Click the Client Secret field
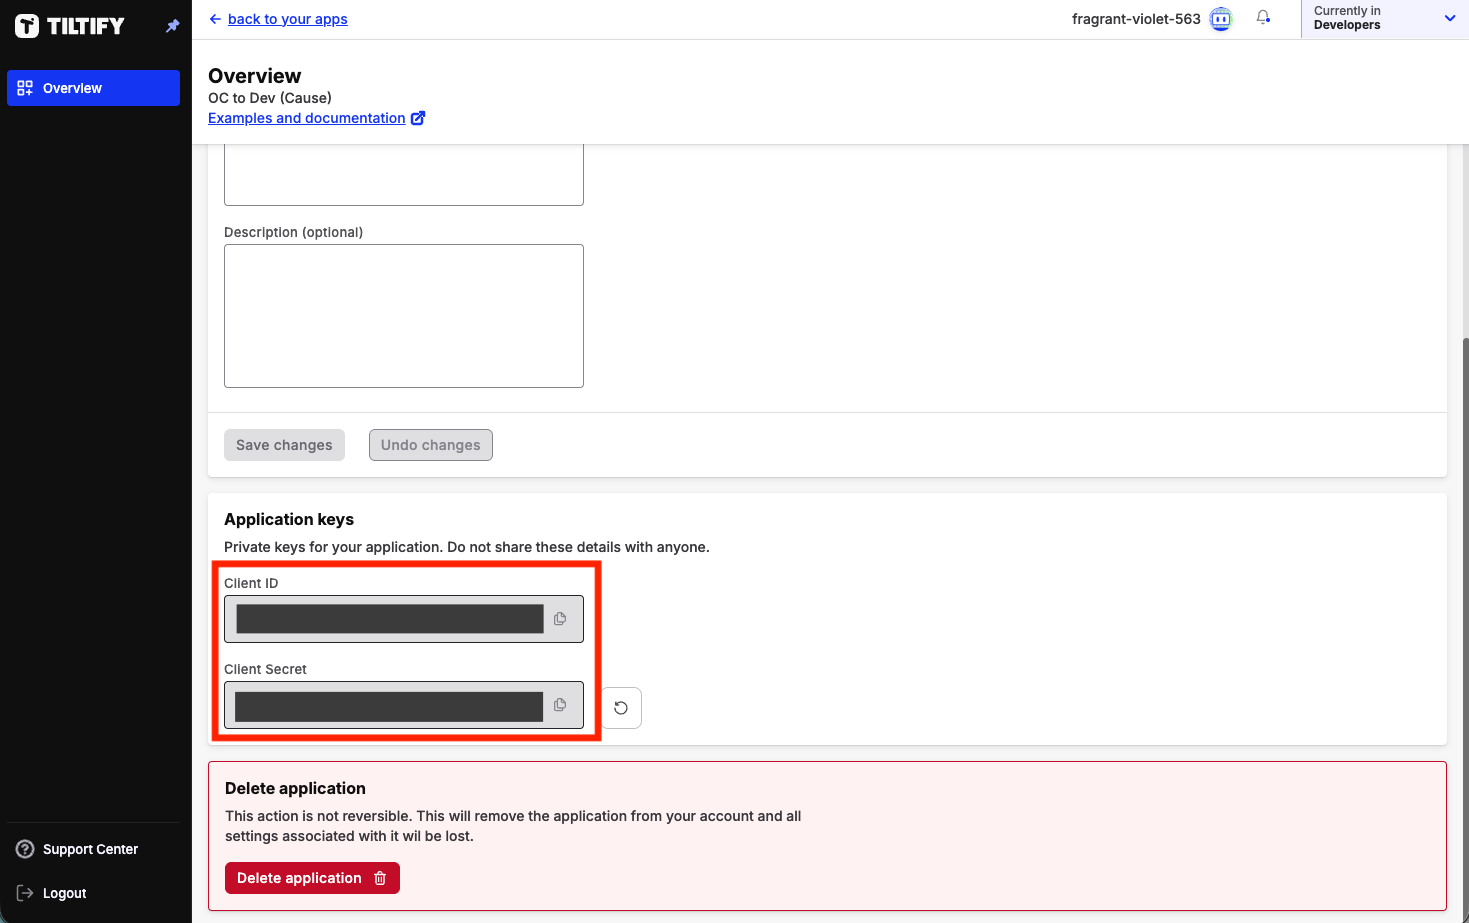 (404, 705)
